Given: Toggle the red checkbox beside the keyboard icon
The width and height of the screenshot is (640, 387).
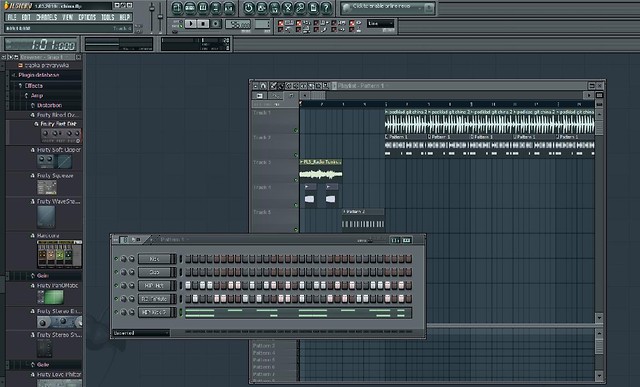Looking at the screenshot, I should coord(280,23).
